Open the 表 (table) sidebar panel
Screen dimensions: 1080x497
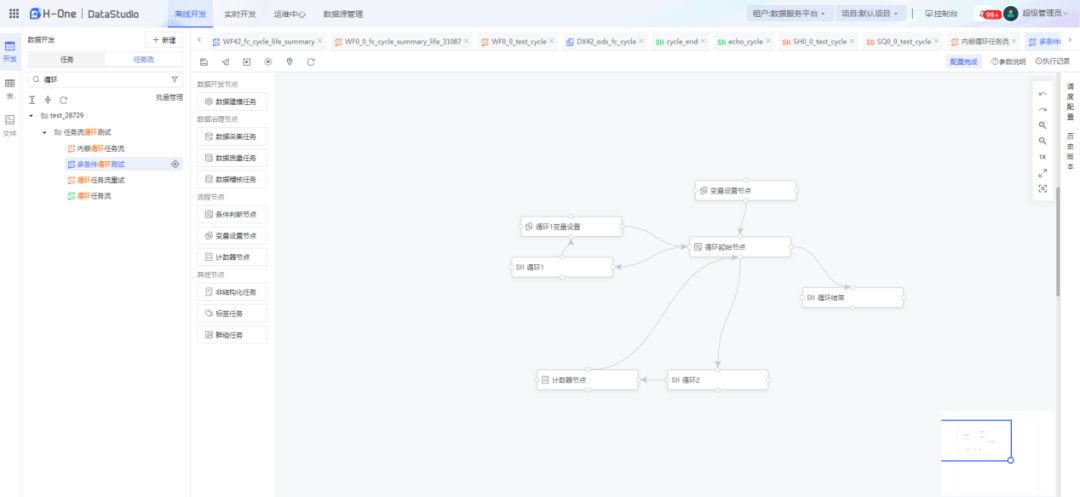click(x=10, y=88)
